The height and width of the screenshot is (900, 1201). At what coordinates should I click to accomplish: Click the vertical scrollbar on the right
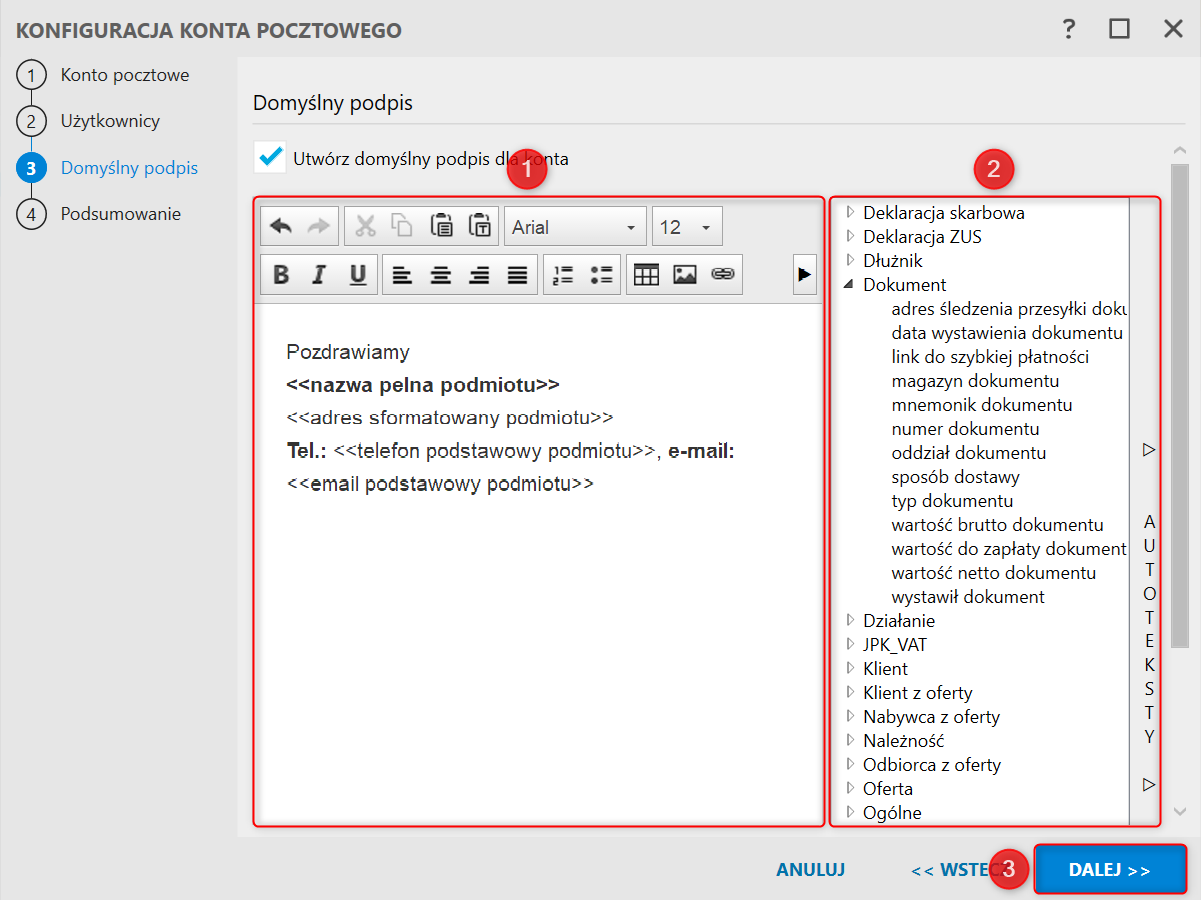click(x=1180, y=400)
